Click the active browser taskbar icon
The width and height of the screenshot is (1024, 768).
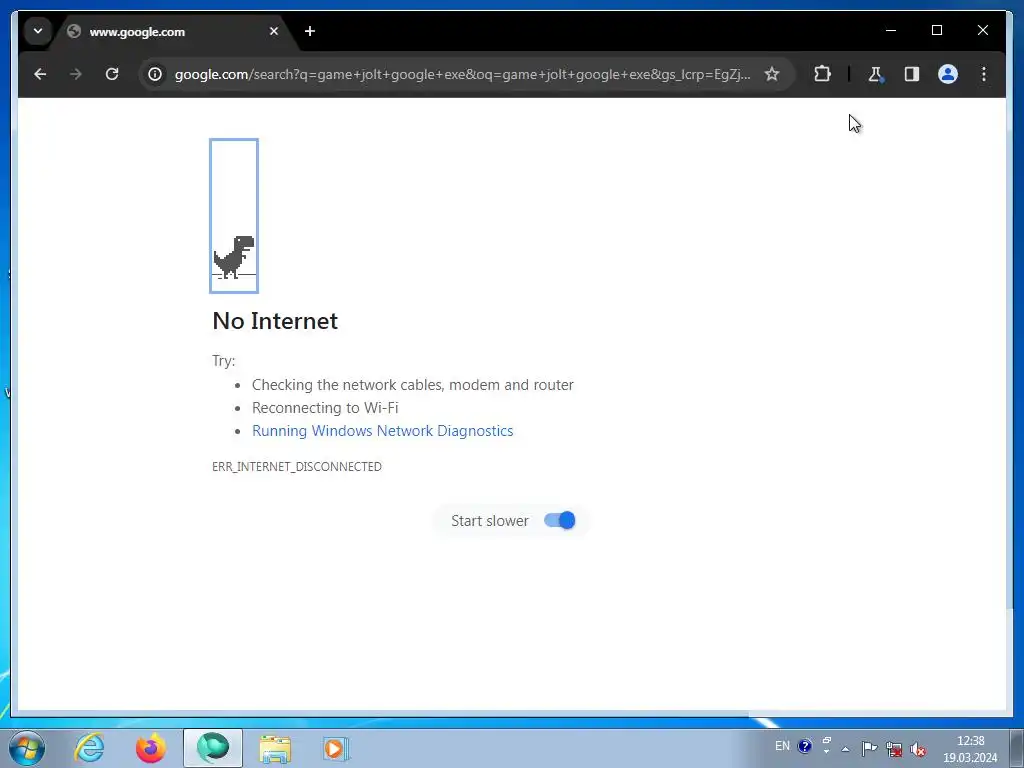[213, 748]
